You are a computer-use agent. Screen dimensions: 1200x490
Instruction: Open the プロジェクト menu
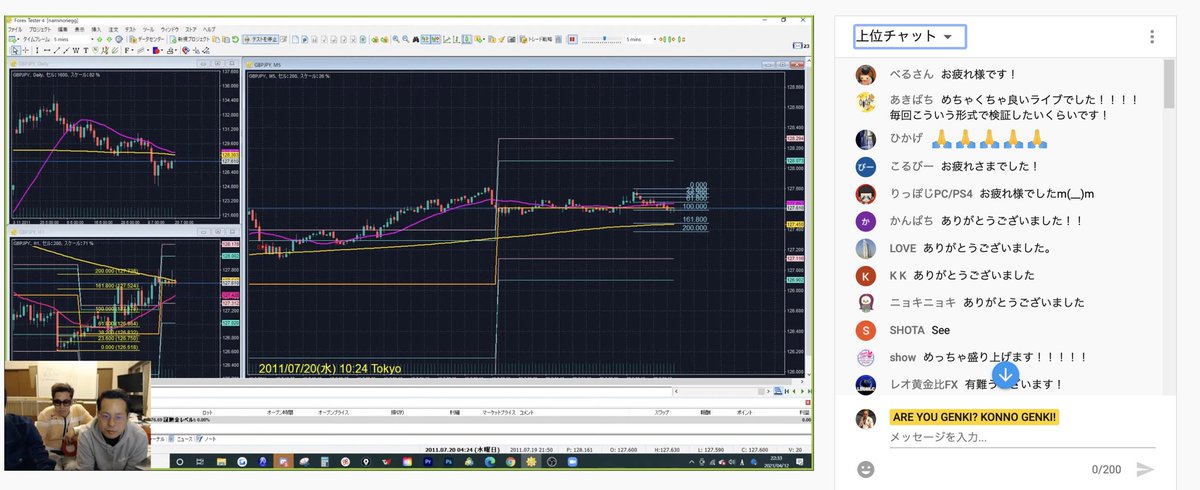(x=40, y=29)
